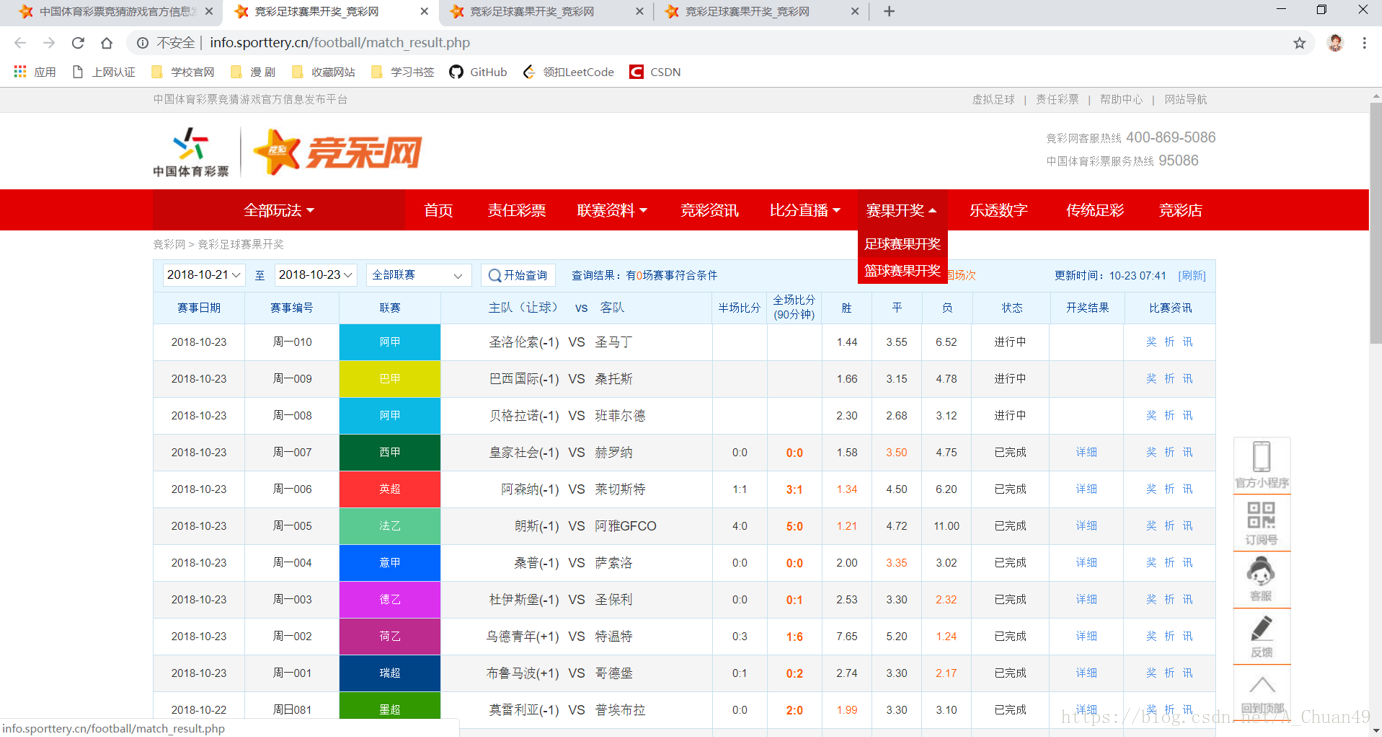1382x737 pixels.
Task: Expand the 全部玩法 menu
Action: pos(279,210)
